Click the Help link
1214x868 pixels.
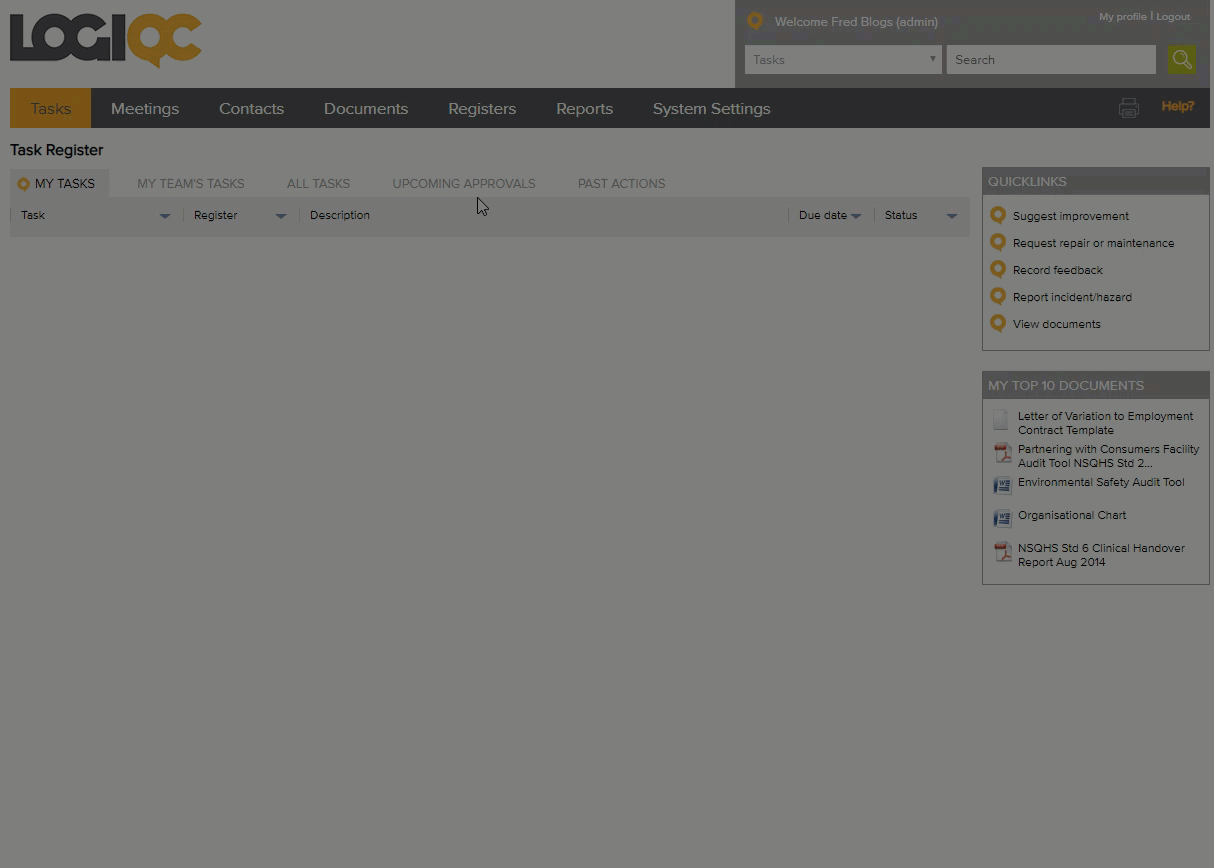point(1177,106)
